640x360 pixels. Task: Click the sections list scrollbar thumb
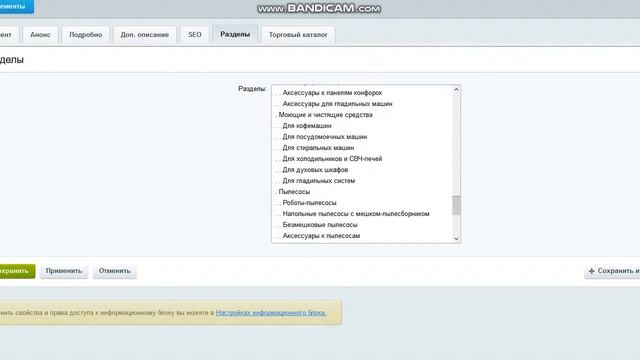[456, 205]
